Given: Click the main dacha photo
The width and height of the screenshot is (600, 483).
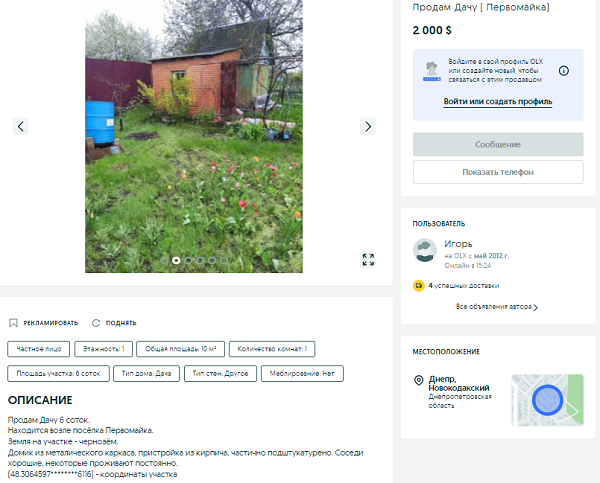Looking at the screenshot, I should tap(194, 136).
